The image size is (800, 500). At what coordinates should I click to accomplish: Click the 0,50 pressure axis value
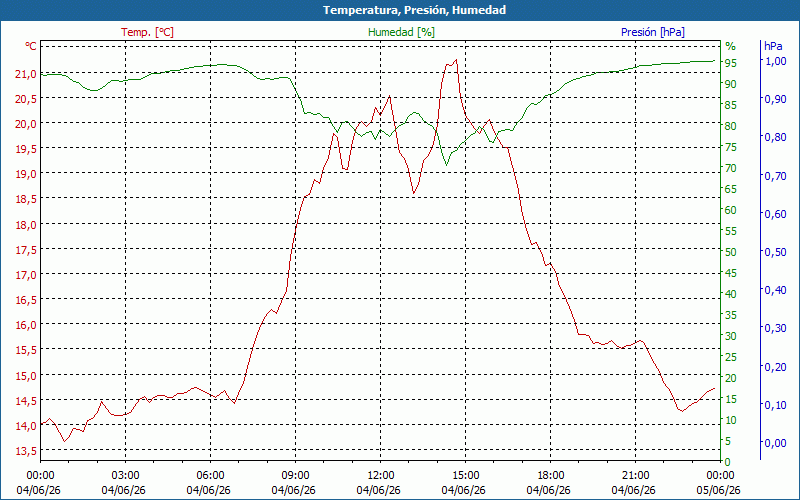[x=776, y=252]
